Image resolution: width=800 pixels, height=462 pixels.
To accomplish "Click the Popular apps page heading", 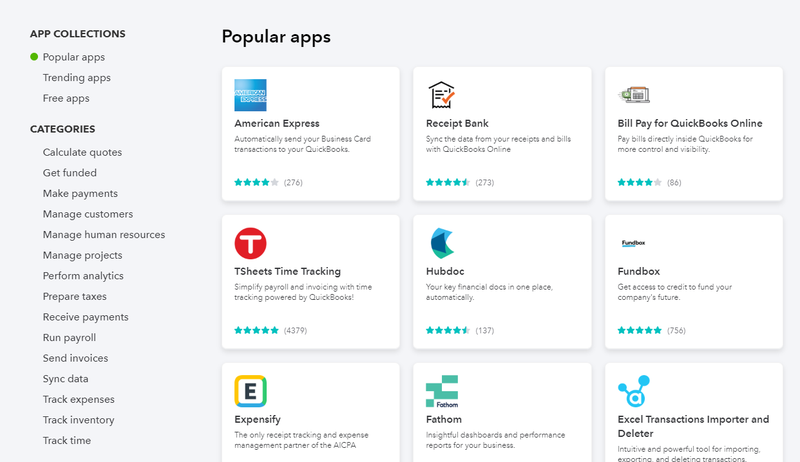I will (276, 37).
